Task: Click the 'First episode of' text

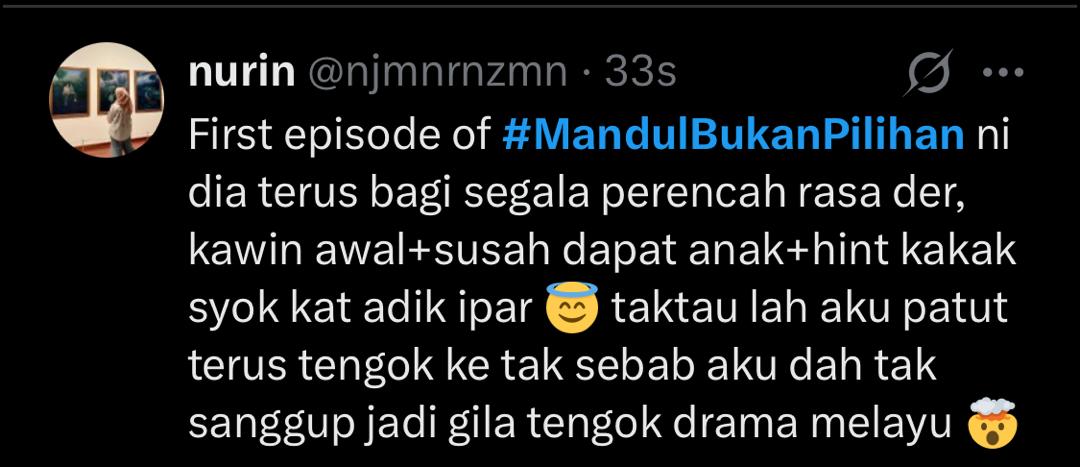Action: point(339,137)
